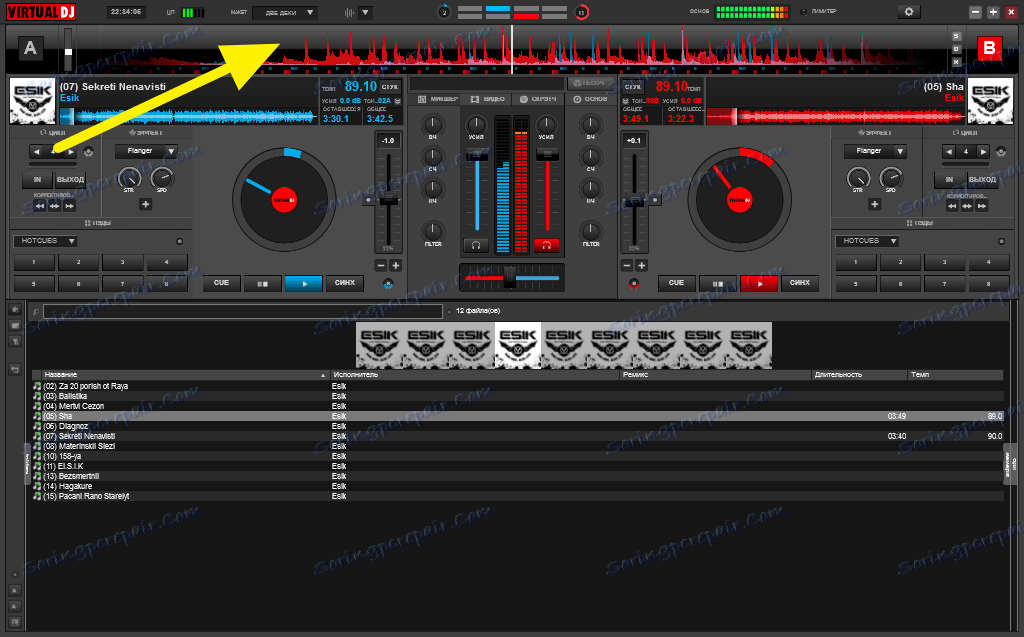
Task: Click the deck B pitch slider handle
Action: [634, 203]
